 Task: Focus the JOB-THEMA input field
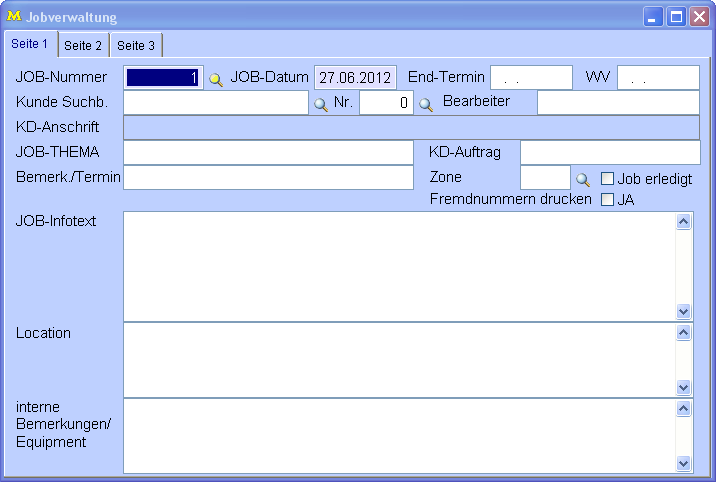267,152
